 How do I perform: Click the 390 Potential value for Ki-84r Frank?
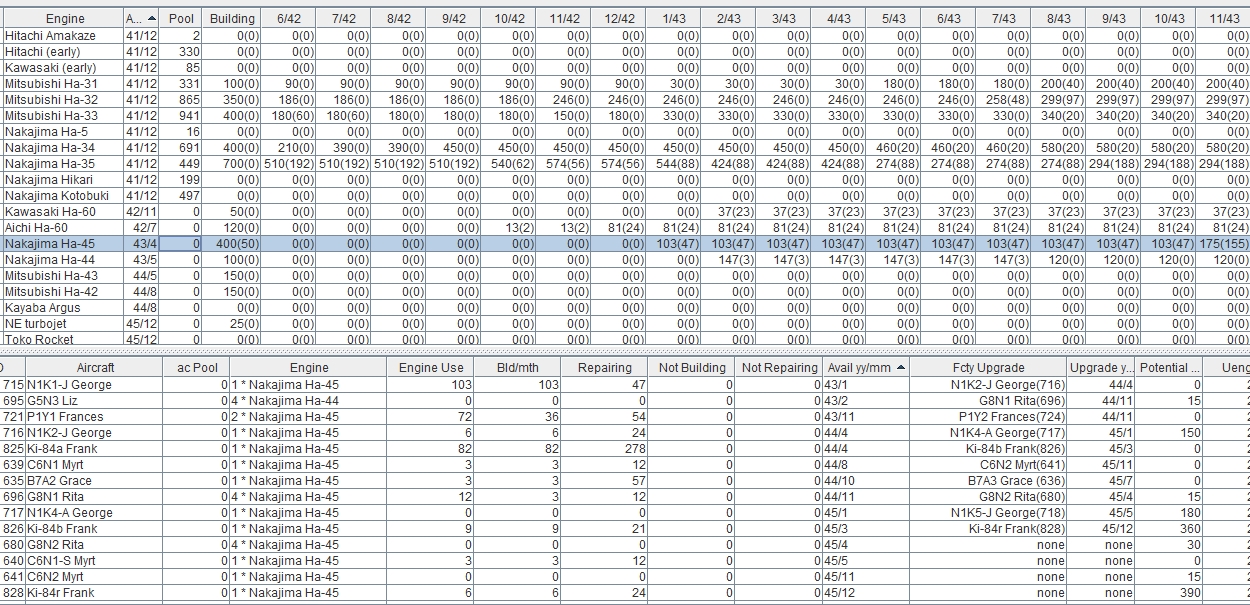[1170, 592]
